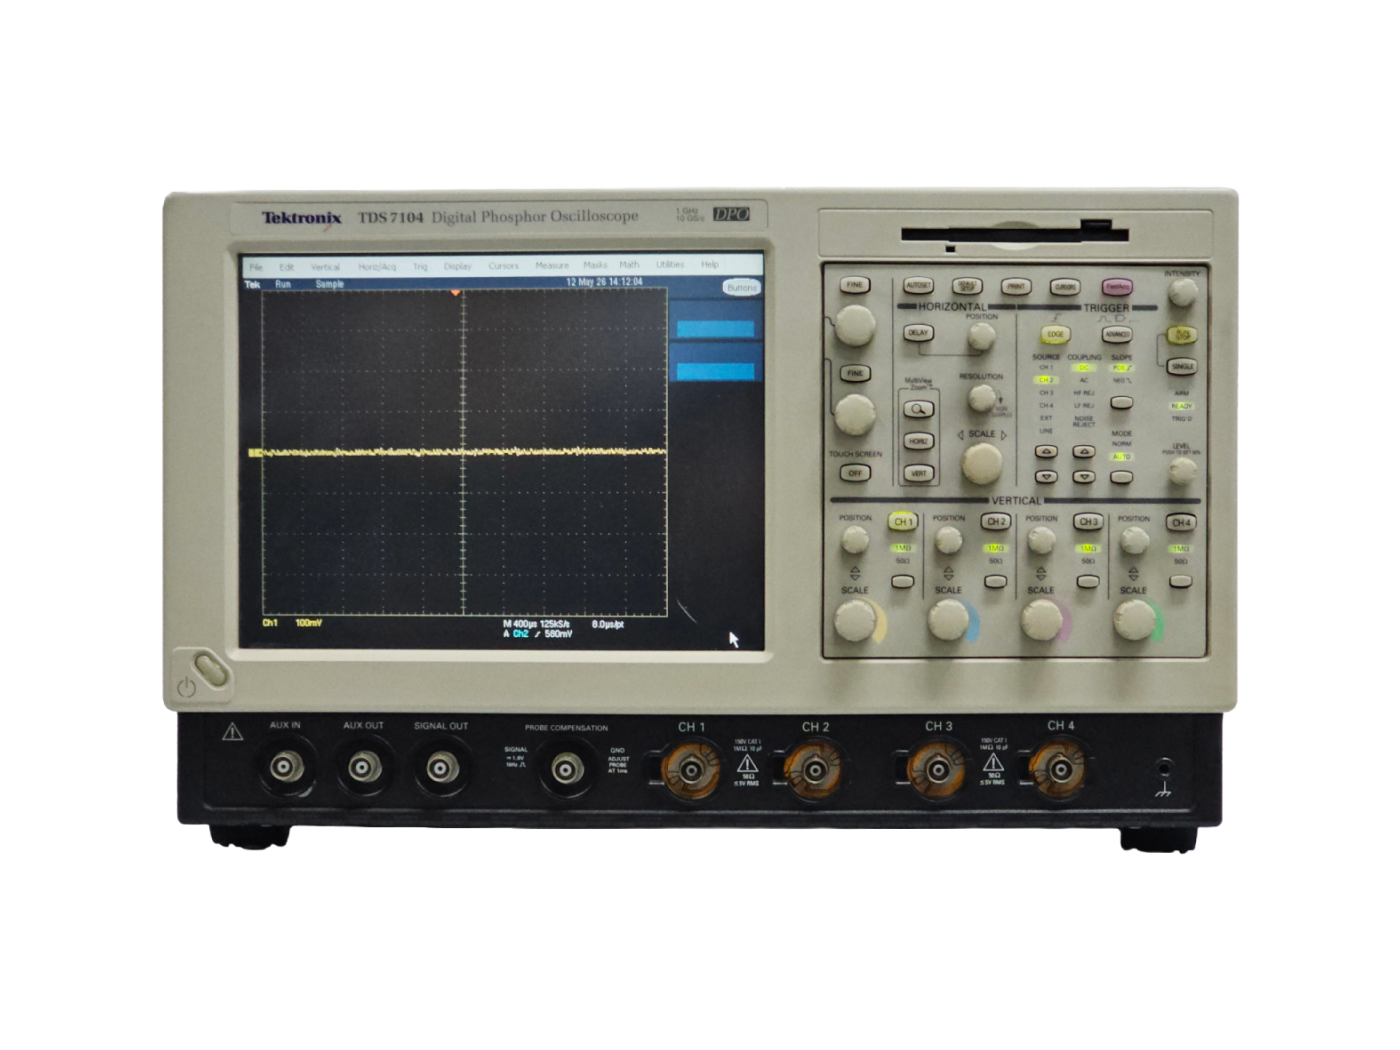The image size is (1400, 1050).
Task: Touch the trigger LEVEL knob
Action: coord(1182,469)
